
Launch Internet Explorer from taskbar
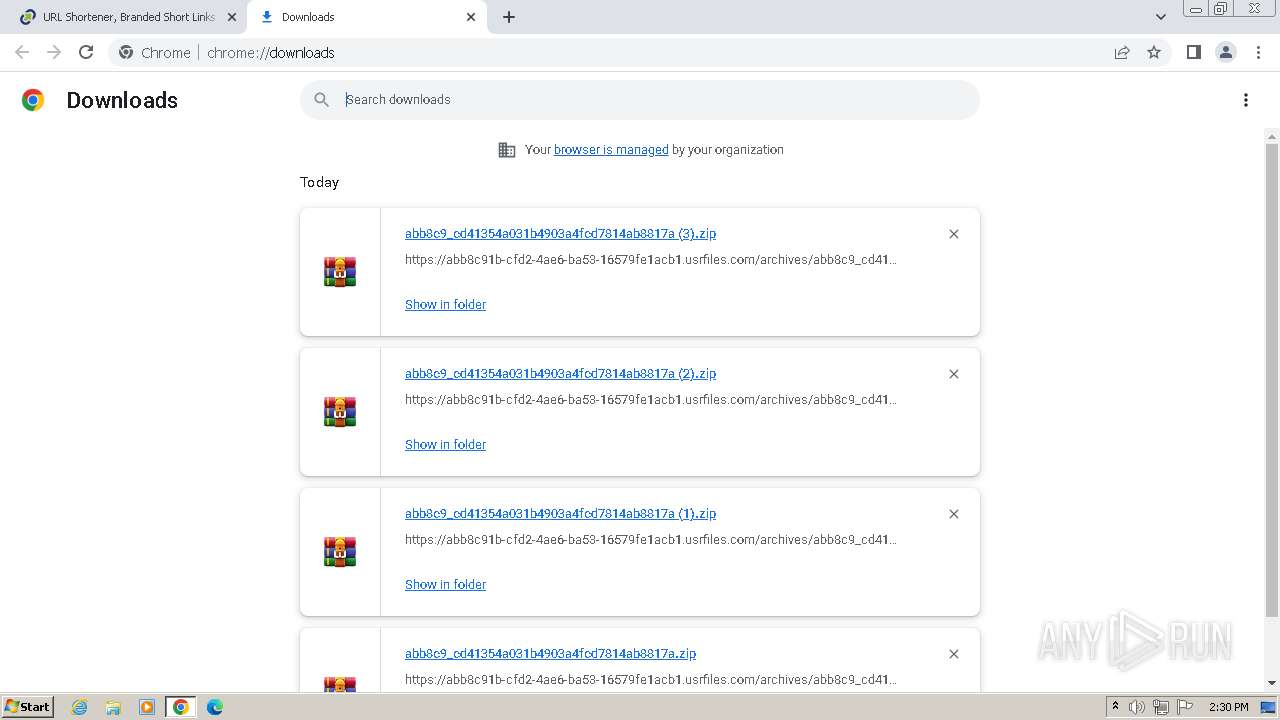point(80,707)
